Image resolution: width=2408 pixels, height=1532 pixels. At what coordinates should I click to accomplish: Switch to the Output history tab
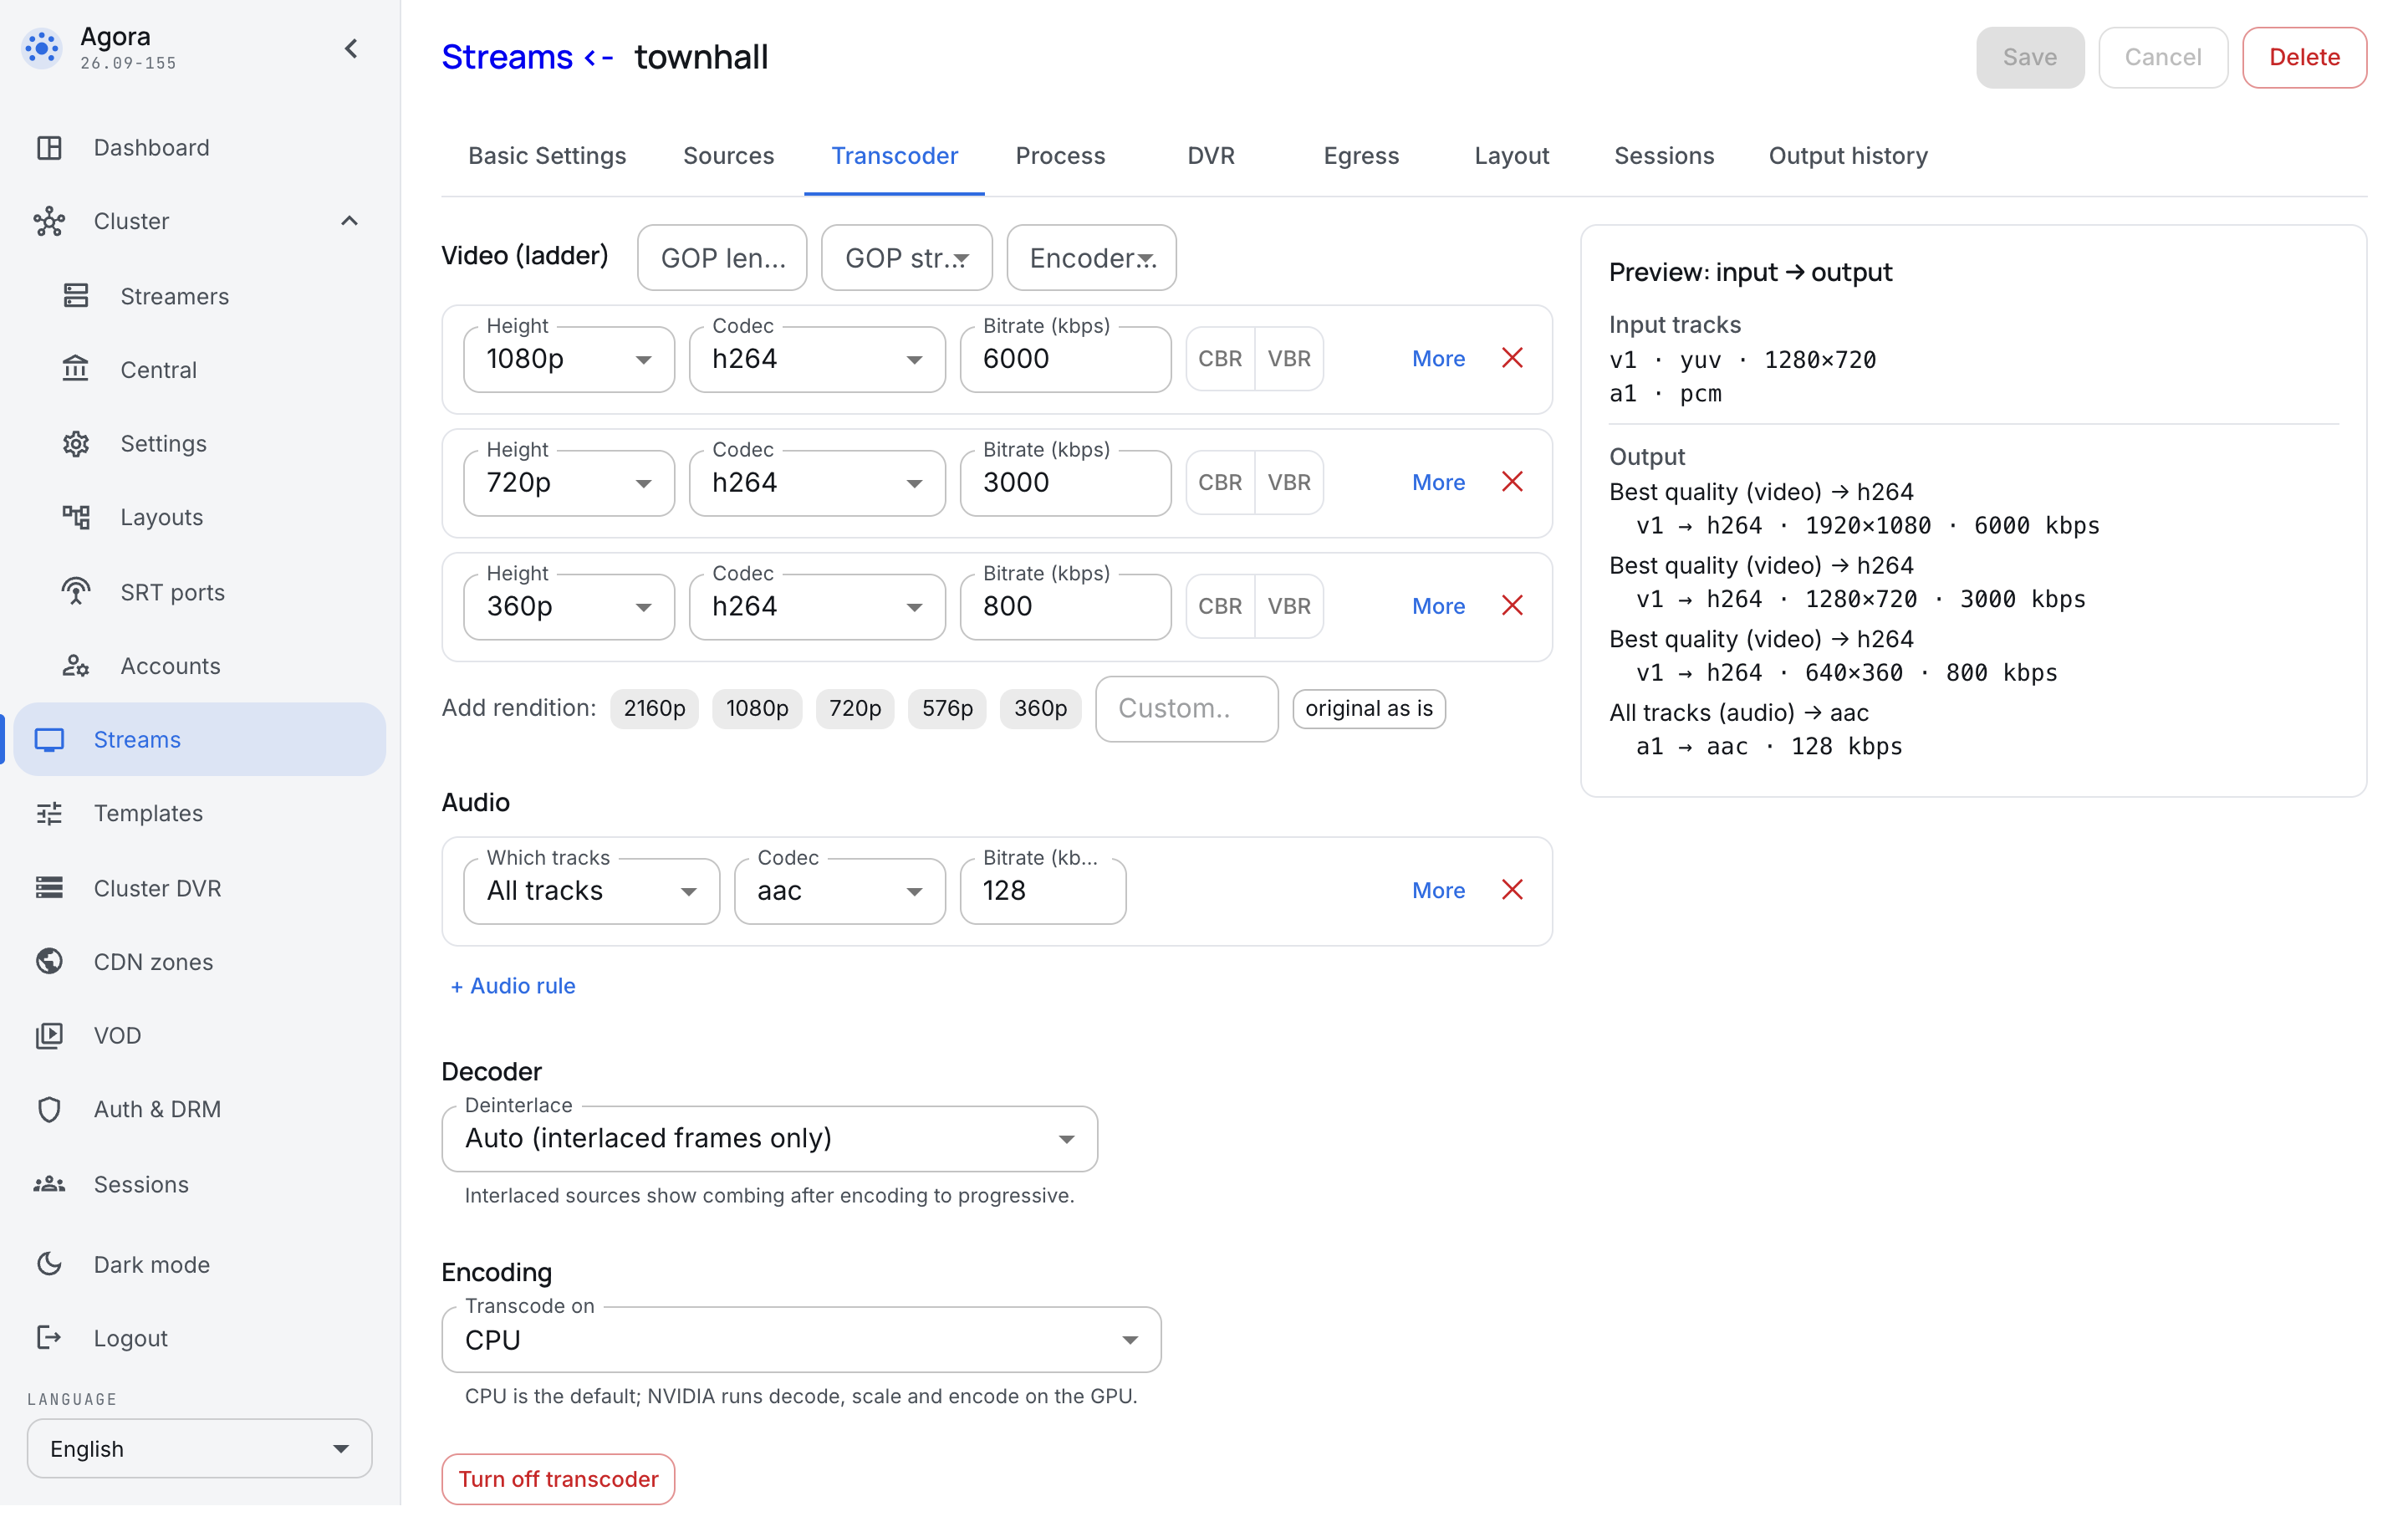[1848, 156]
